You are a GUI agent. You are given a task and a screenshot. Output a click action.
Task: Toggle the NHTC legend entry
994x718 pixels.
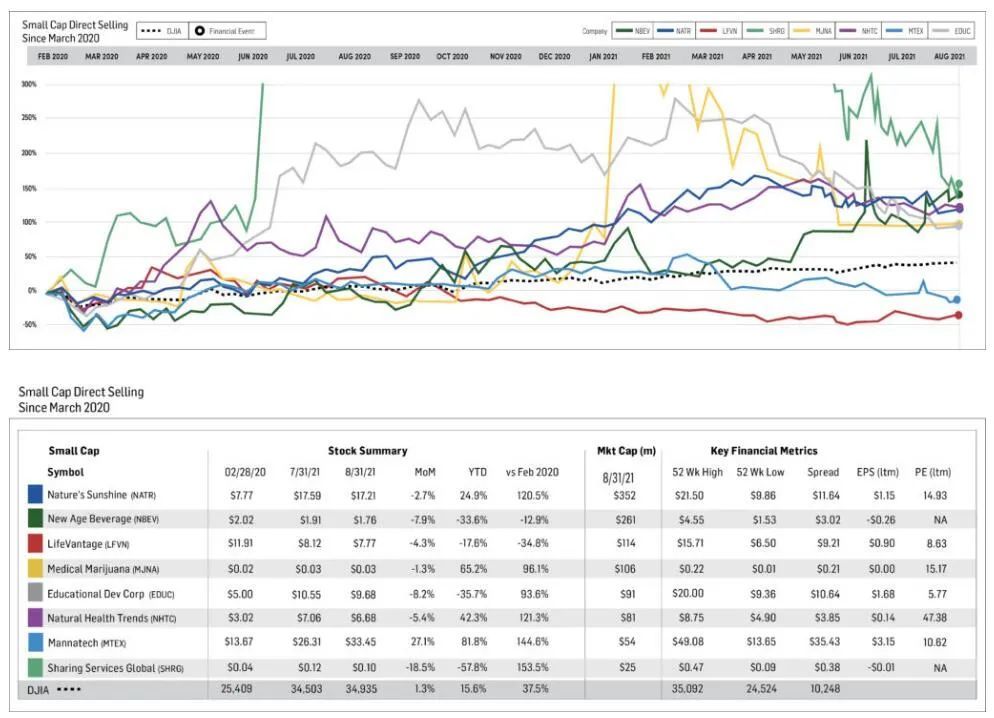click(x=859, y=30)
